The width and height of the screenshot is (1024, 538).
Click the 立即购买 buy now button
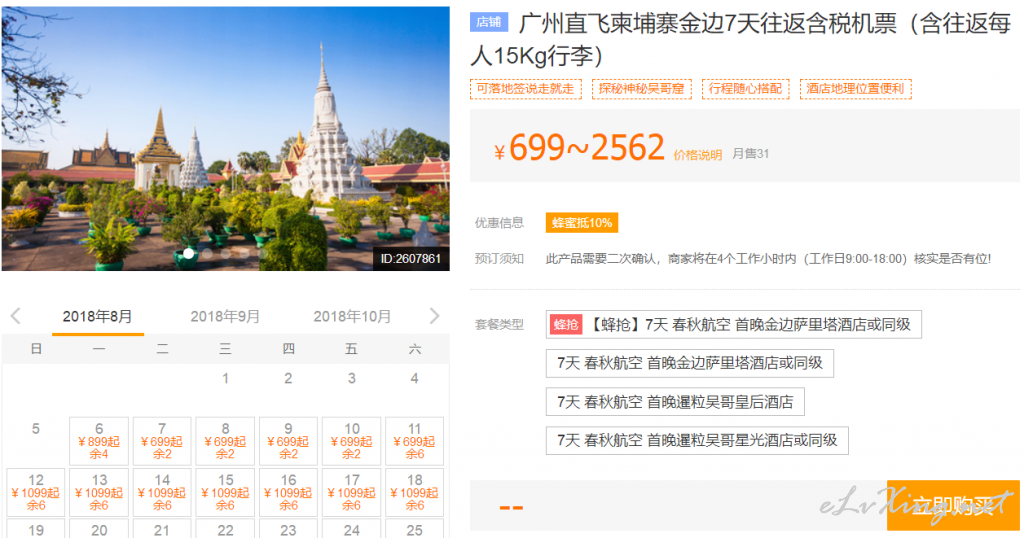[953, 506]
